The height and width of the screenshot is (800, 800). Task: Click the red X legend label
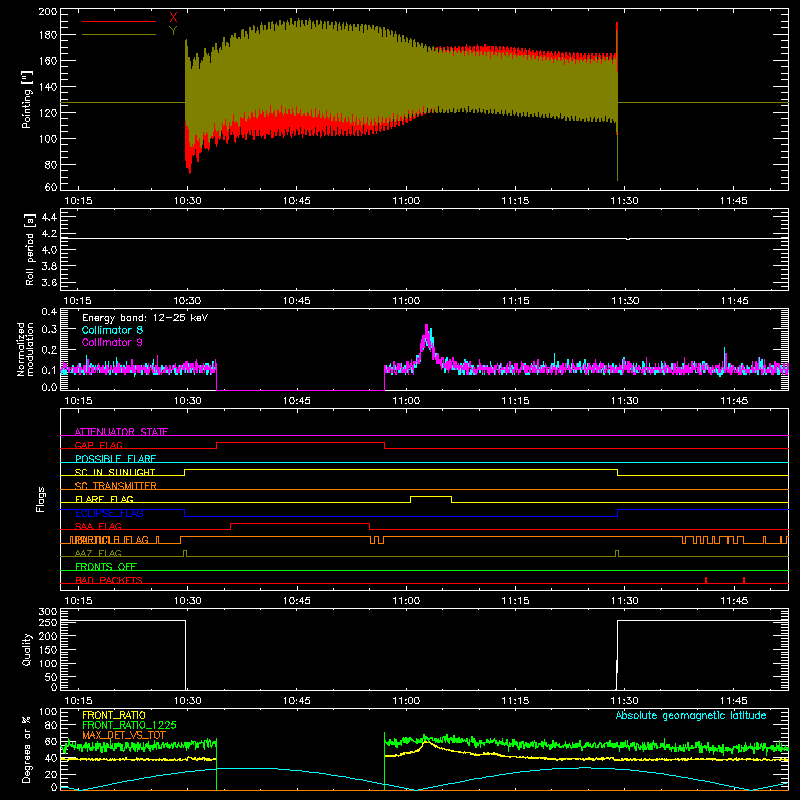click(173, 18)
